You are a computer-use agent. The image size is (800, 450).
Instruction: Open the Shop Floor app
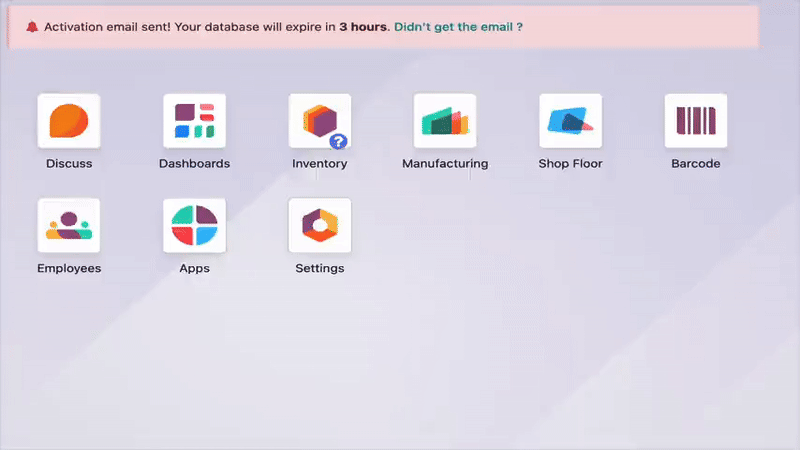(x=570, y=121)
